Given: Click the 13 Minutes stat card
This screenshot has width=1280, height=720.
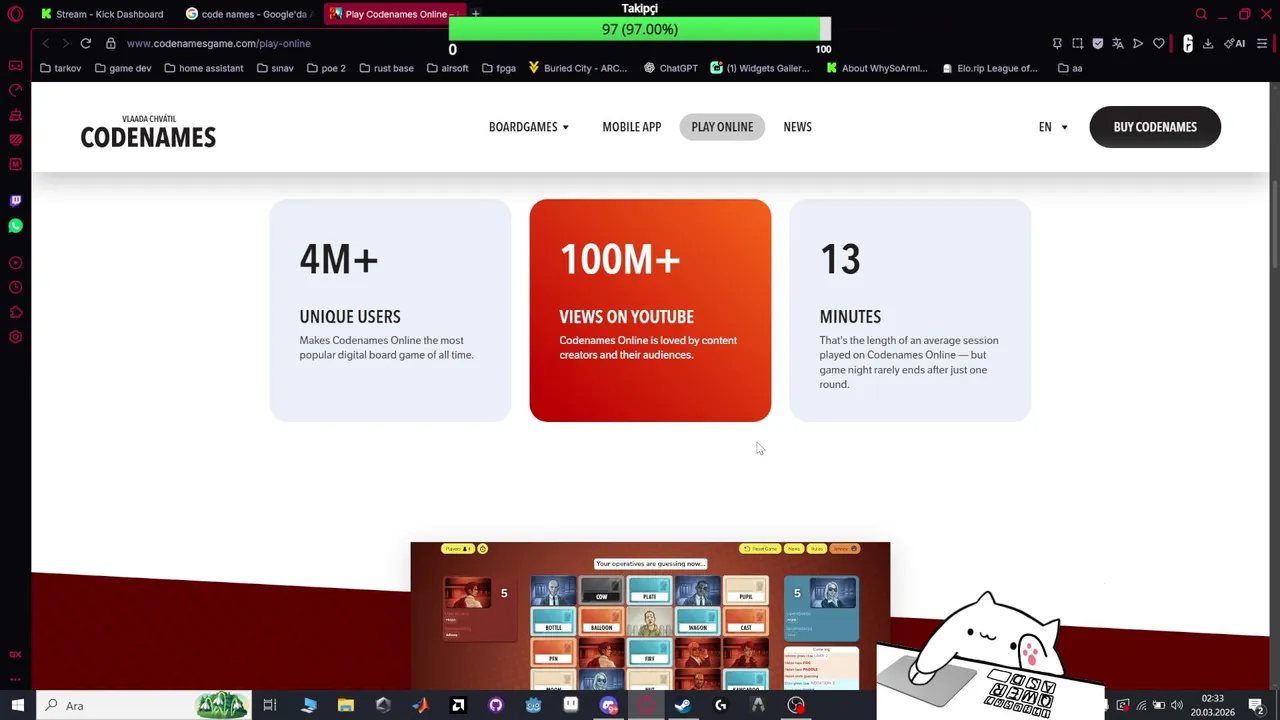Looking at the screenshot, I should (910, 310).
